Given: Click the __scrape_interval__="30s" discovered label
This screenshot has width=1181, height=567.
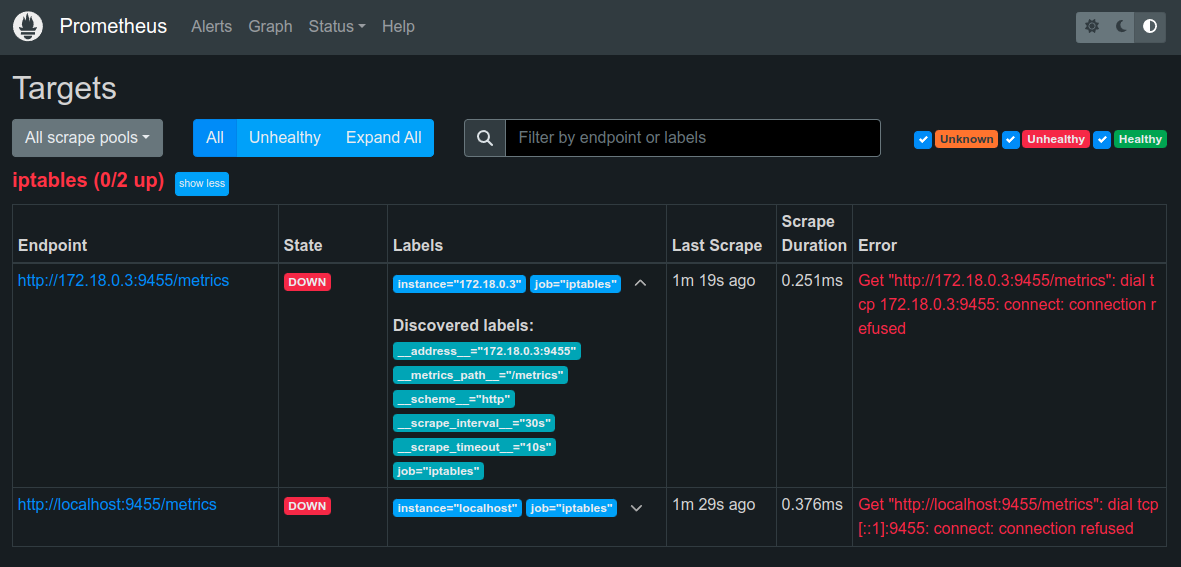Looking at the screenshot, I should coord(475,423).
